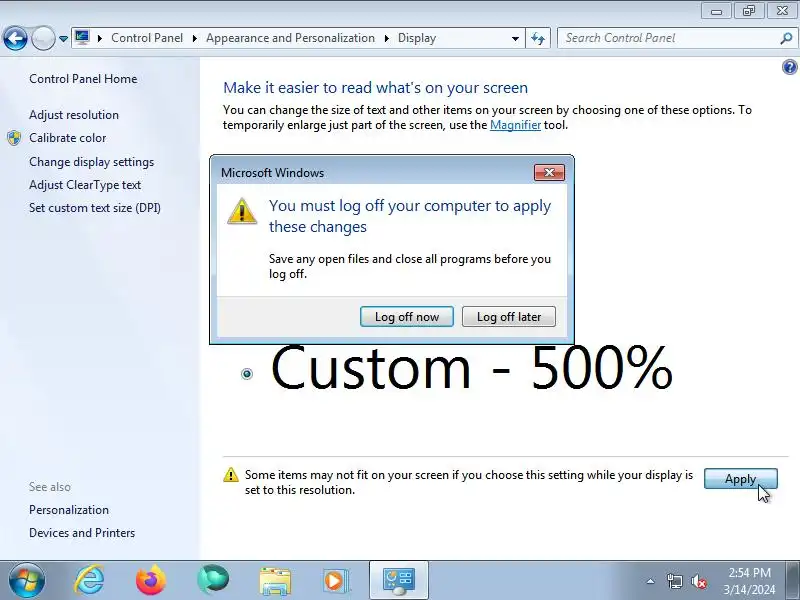The height and width of the screenshot is (600, 800).
Task: Expand the arrow after Control Panel breadcrumb
Action: [x=194, y=38]
